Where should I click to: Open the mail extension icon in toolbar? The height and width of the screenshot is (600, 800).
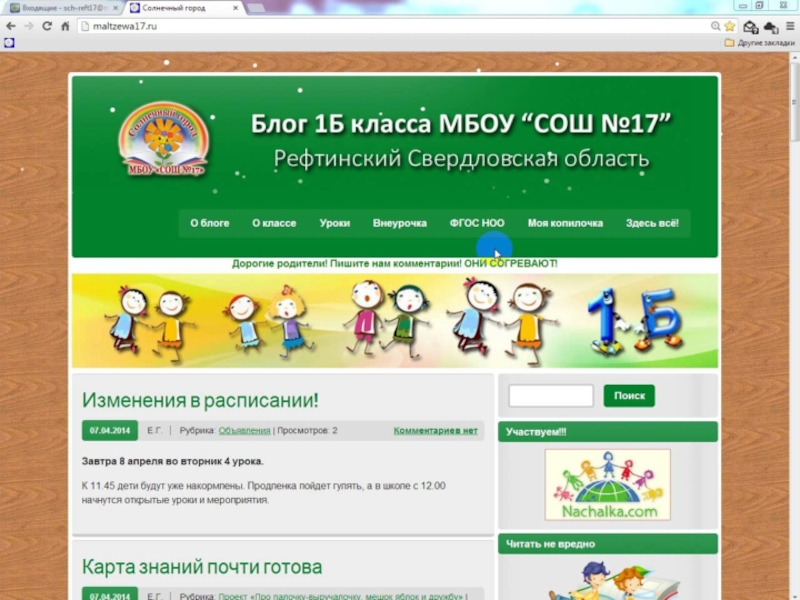pyautogui.click(x=751, y=27)
